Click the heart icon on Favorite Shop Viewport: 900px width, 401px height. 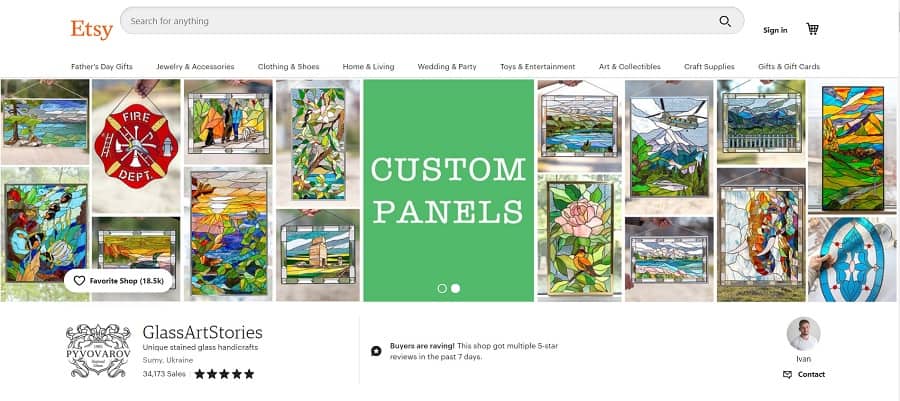pos(79,281)
